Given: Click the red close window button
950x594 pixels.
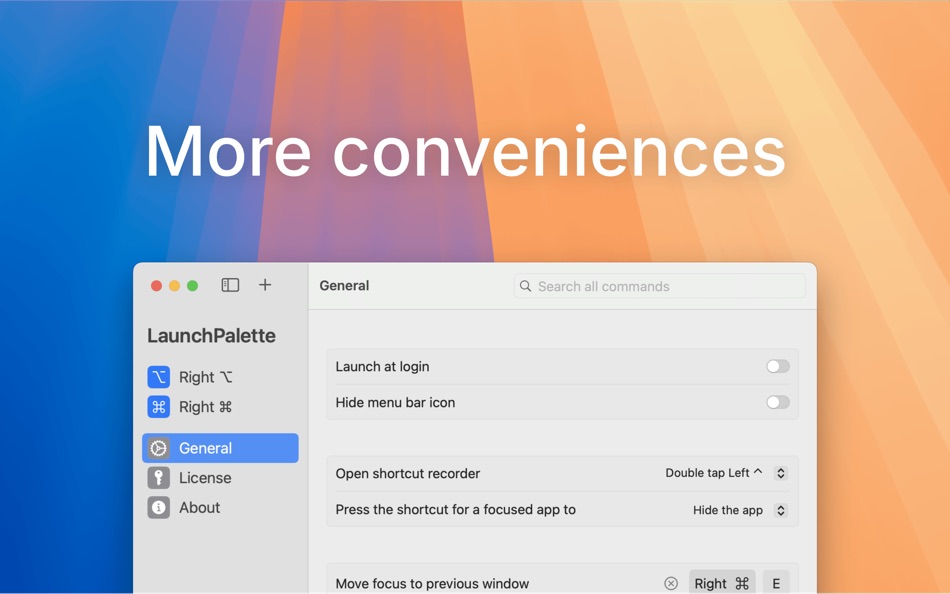Looking at the screenshot, I should [156, 285].
